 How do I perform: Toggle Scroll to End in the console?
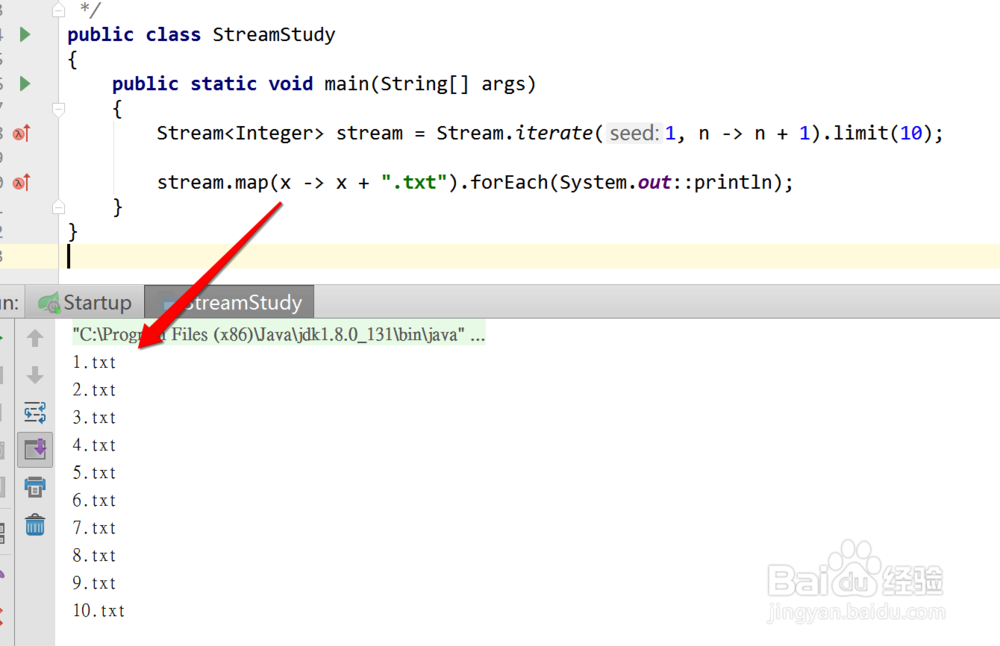[35, 447]
